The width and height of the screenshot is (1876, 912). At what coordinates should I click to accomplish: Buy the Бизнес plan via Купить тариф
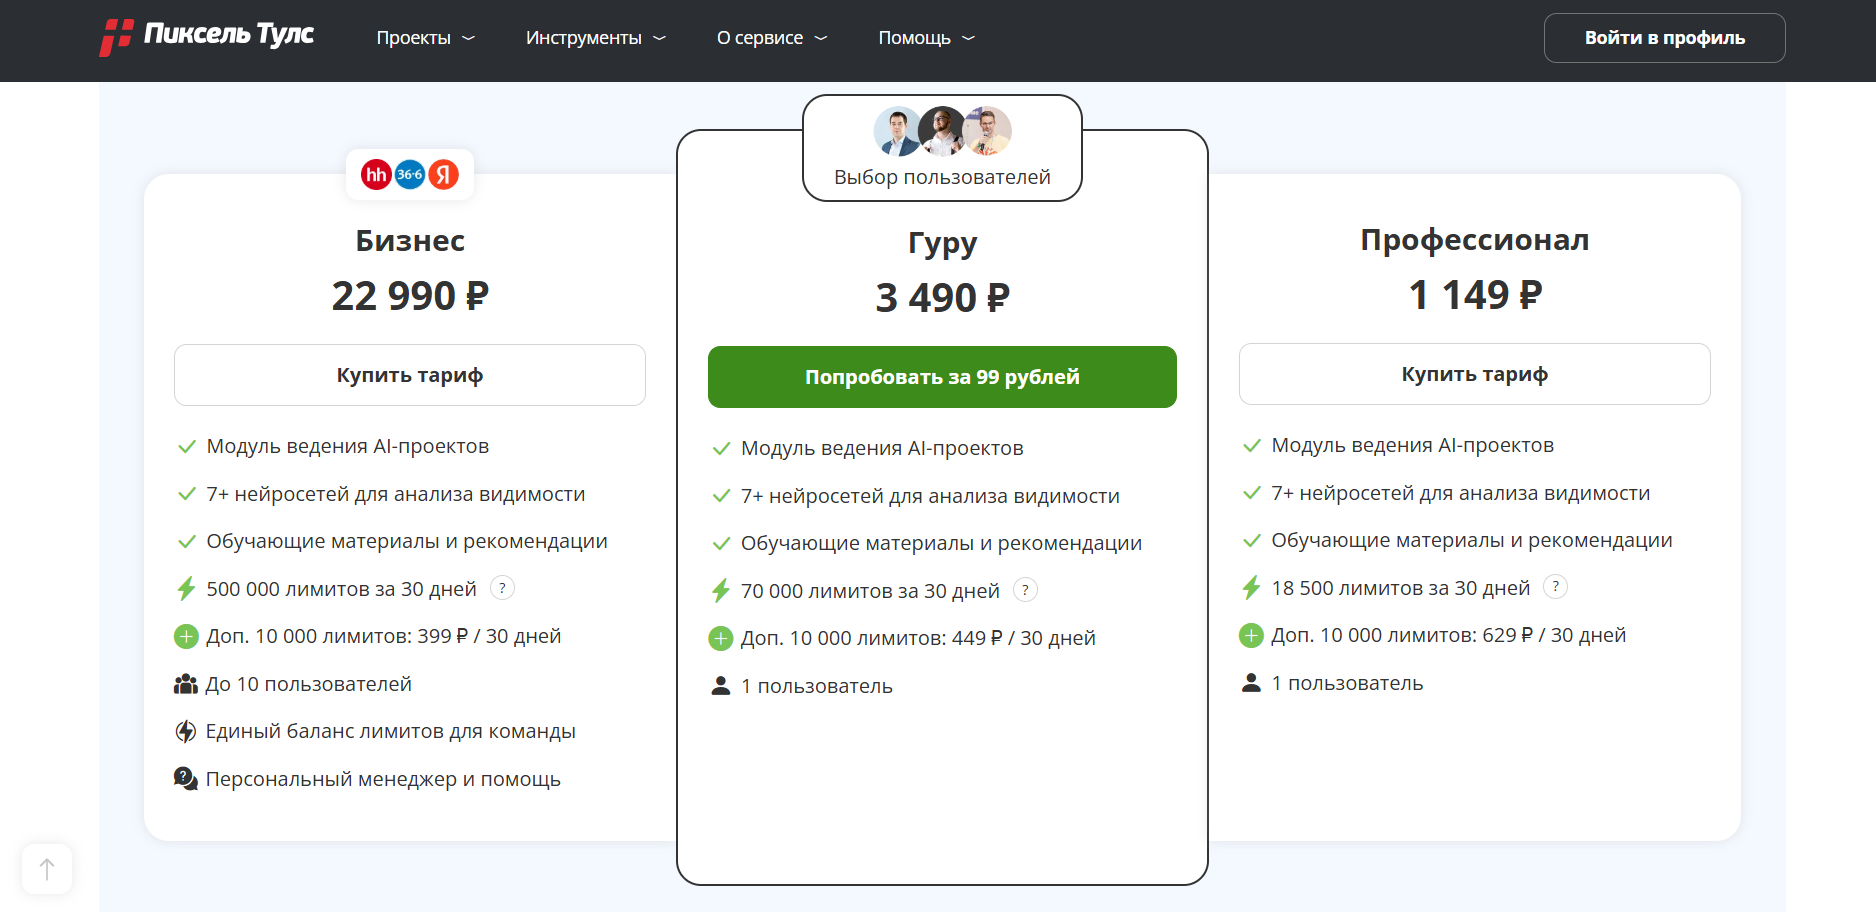pyautogui.click(x=410, y=375)
